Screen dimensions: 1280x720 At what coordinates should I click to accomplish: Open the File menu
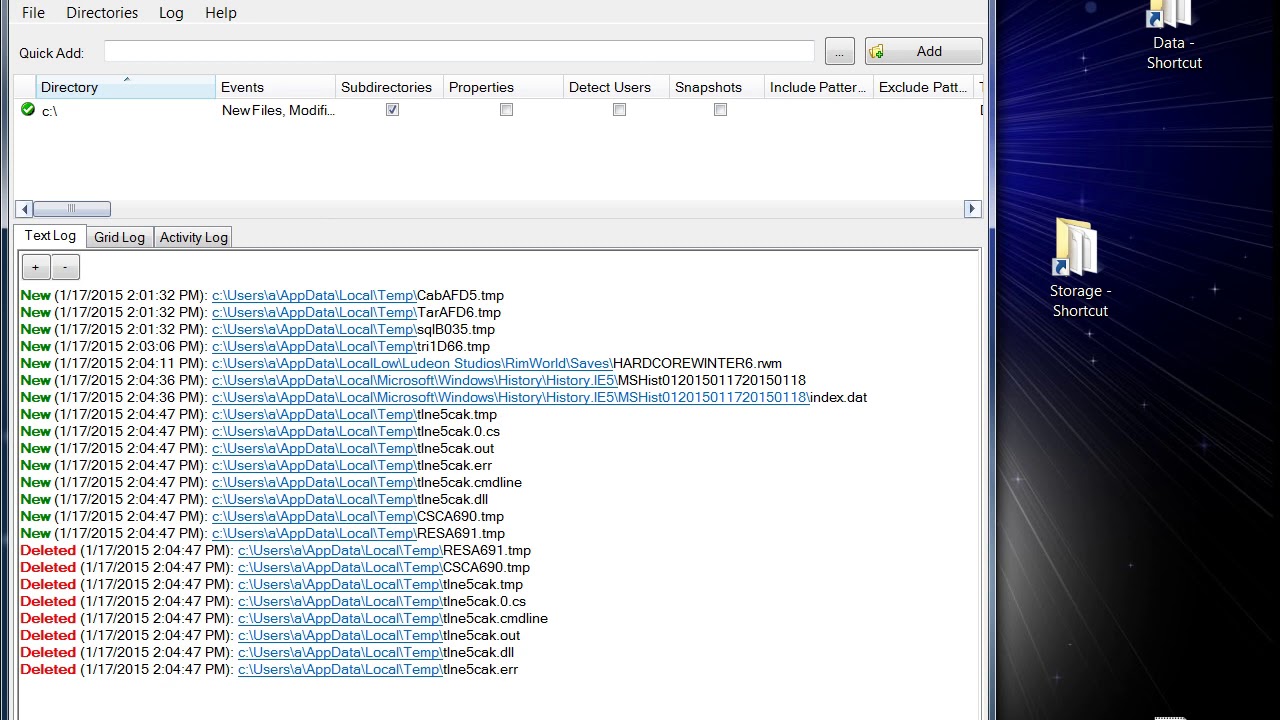[x=33, y=13]
